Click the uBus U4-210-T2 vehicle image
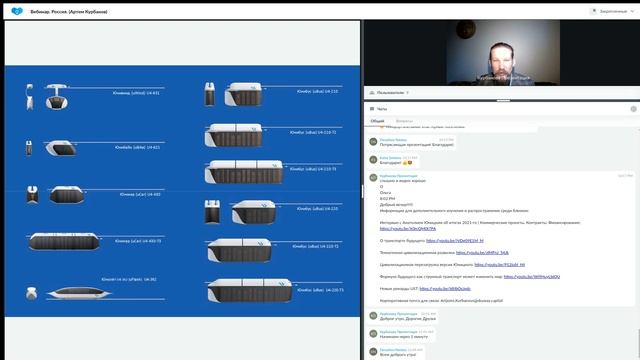 coord(233,135)
